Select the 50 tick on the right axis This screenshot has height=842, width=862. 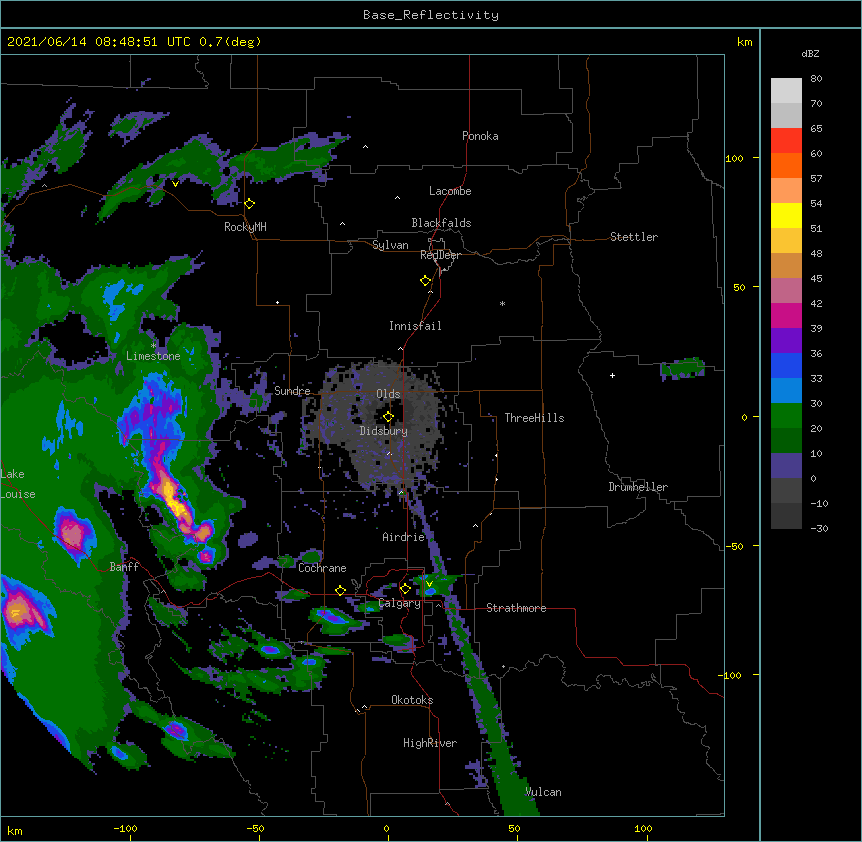click(x=739, y=287)
